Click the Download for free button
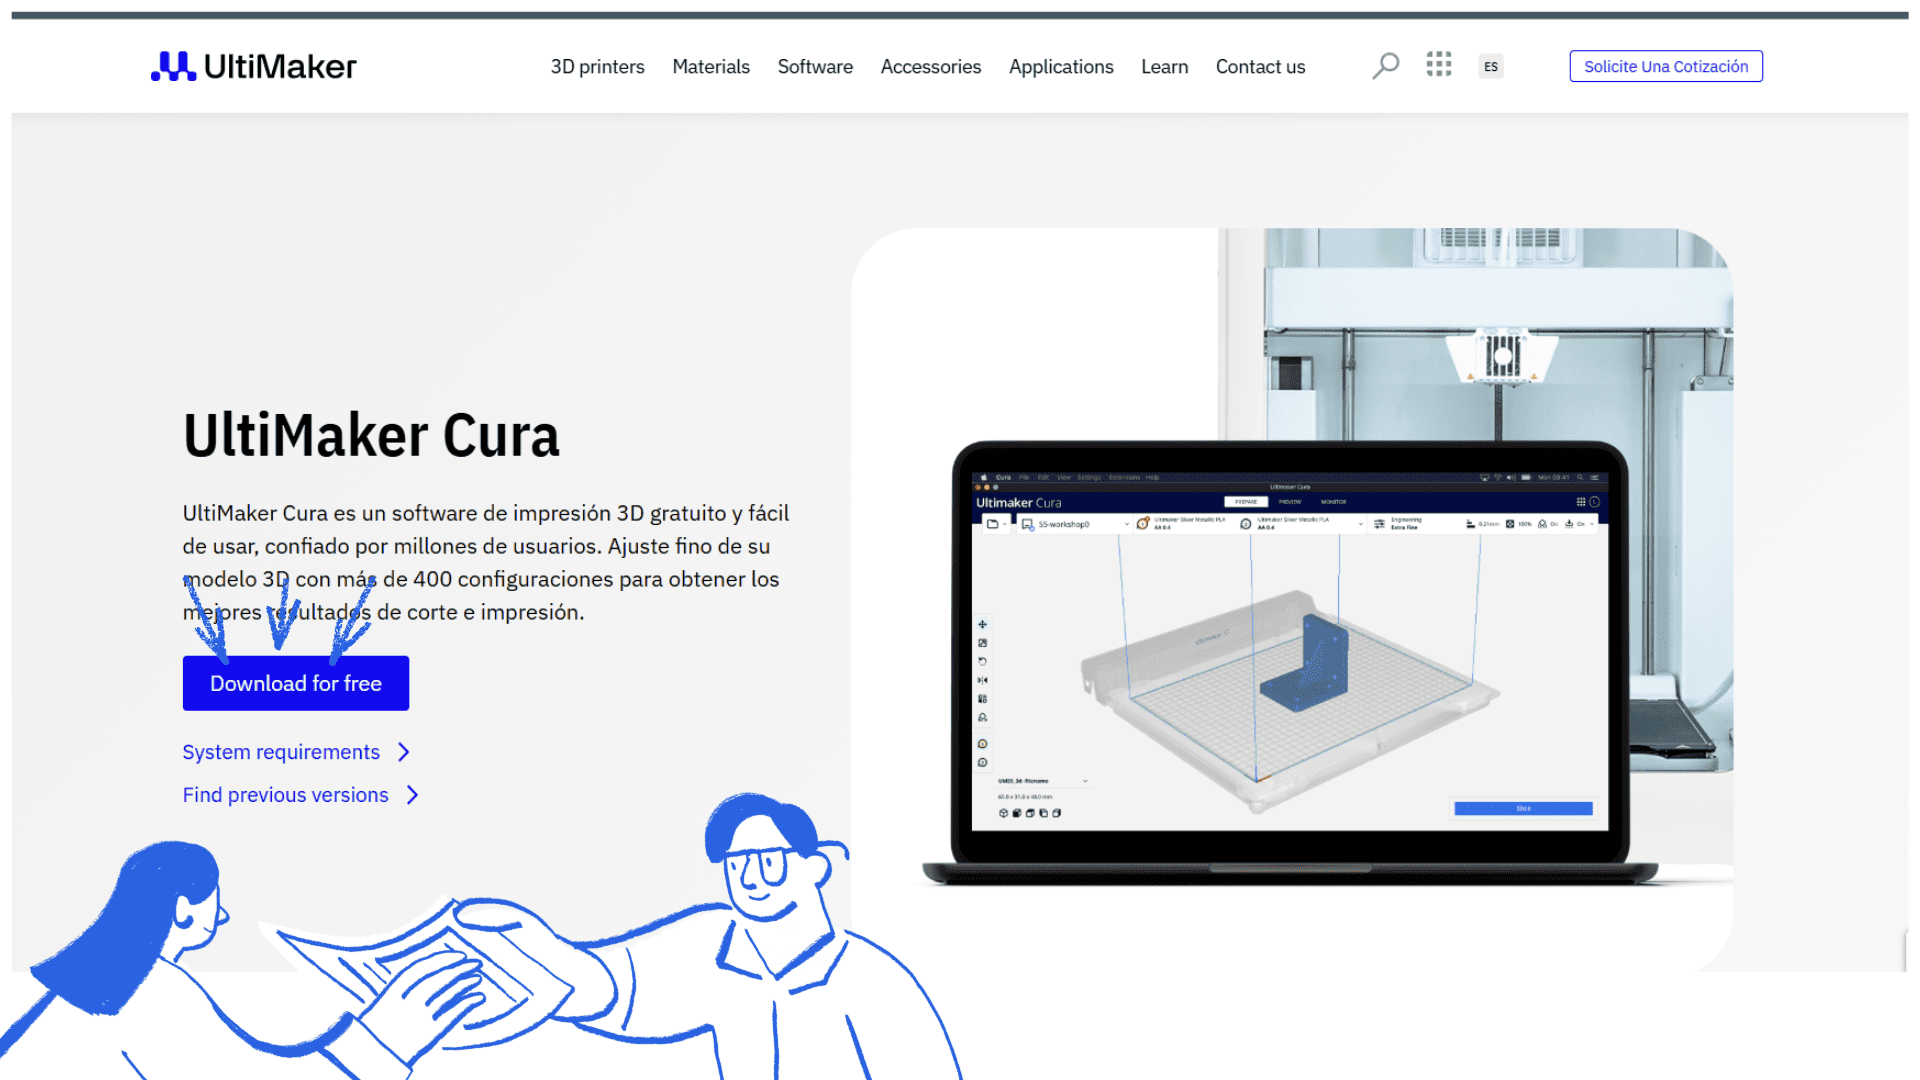 click(296, 684)
